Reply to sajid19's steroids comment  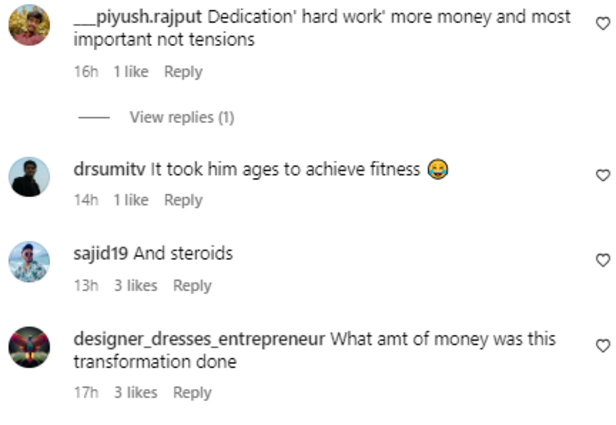pyautogui.click(x=192, y=286)
